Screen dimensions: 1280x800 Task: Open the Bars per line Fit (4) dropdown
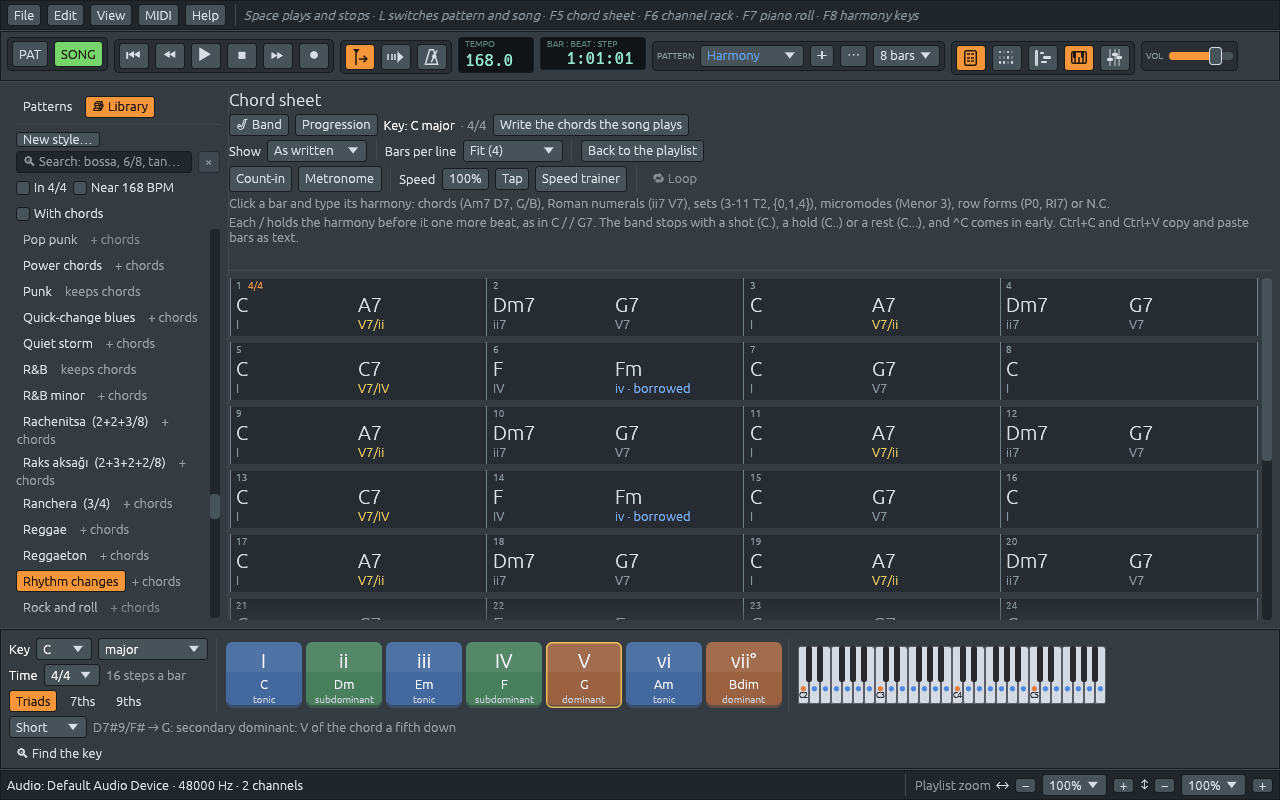(x=513, y=151)
